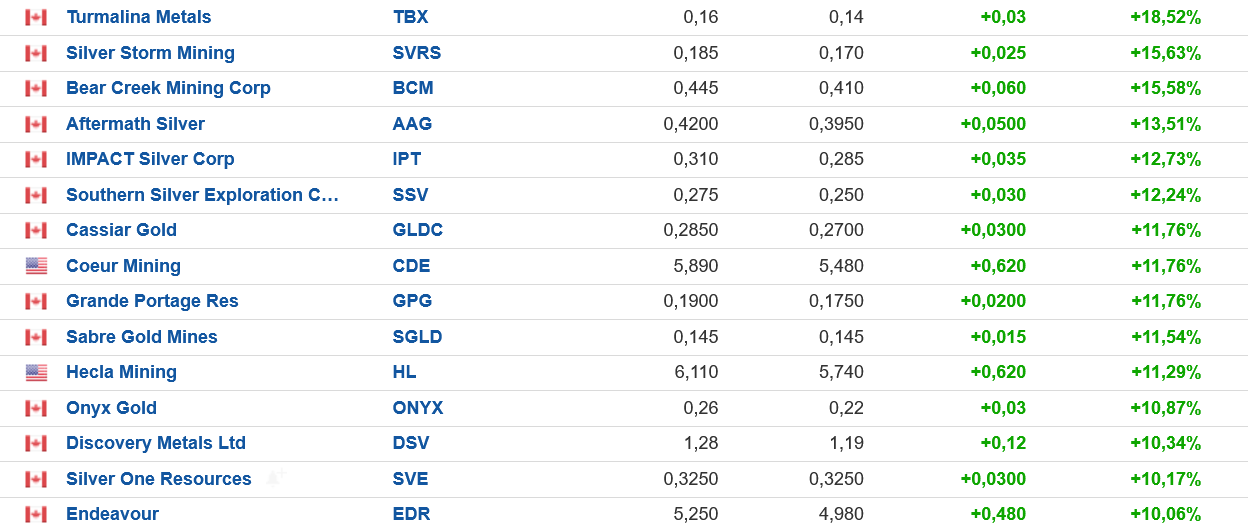Click the EDR ticker symbol

(412, 514)
